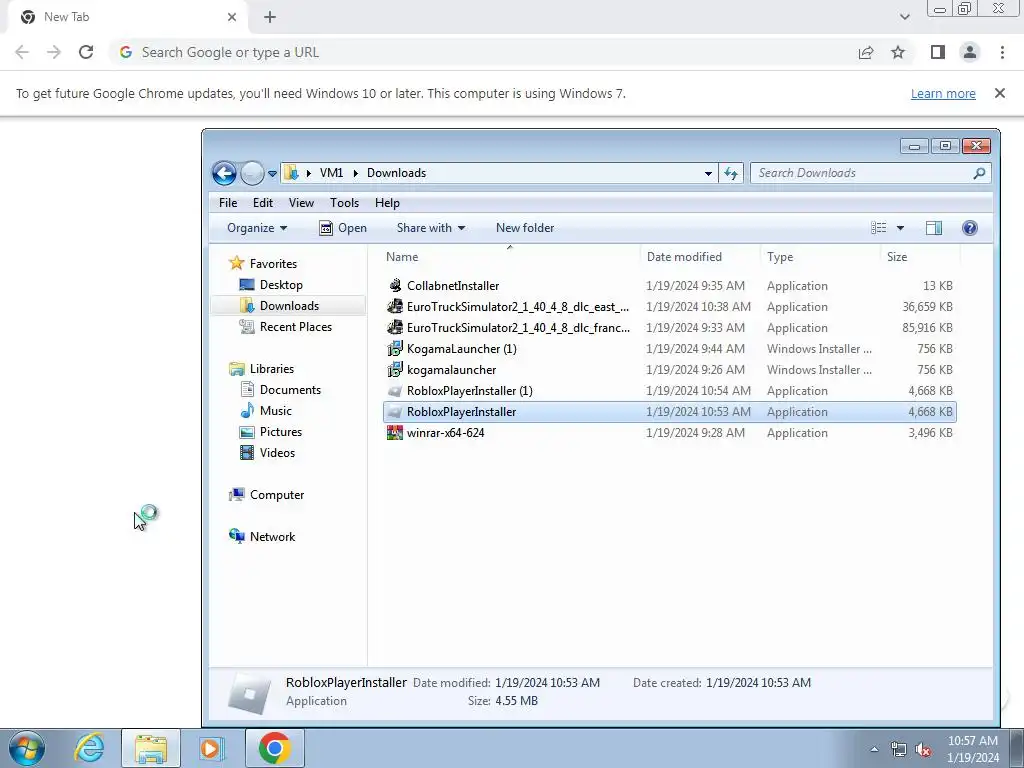Image resolution: width=1024 pixels, height=768 pixels.
Task: Dismiss the Windows 7 update notice
Action: click(x=999, y=93)
